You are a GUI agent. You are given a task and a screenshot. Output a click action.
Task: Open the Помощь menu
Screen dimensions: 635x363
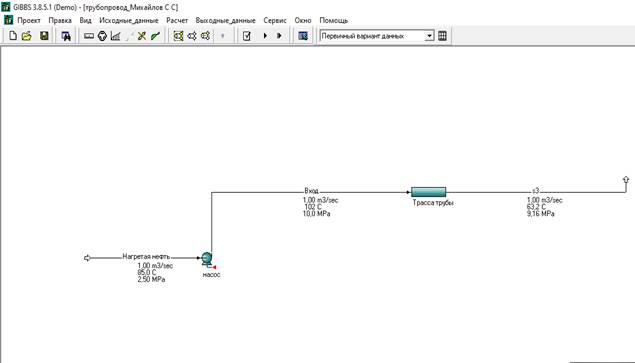pyautogui.click(x=334, y=20)
